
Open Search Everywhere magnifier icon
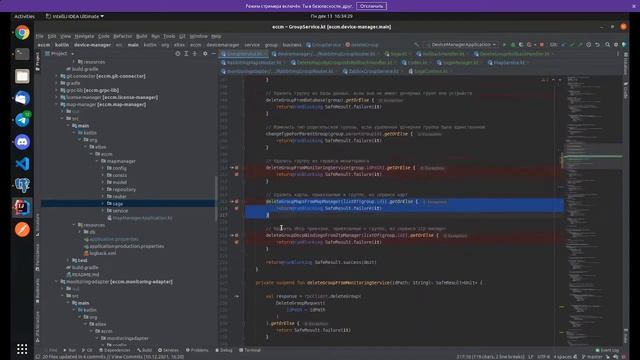pos(608,44)
